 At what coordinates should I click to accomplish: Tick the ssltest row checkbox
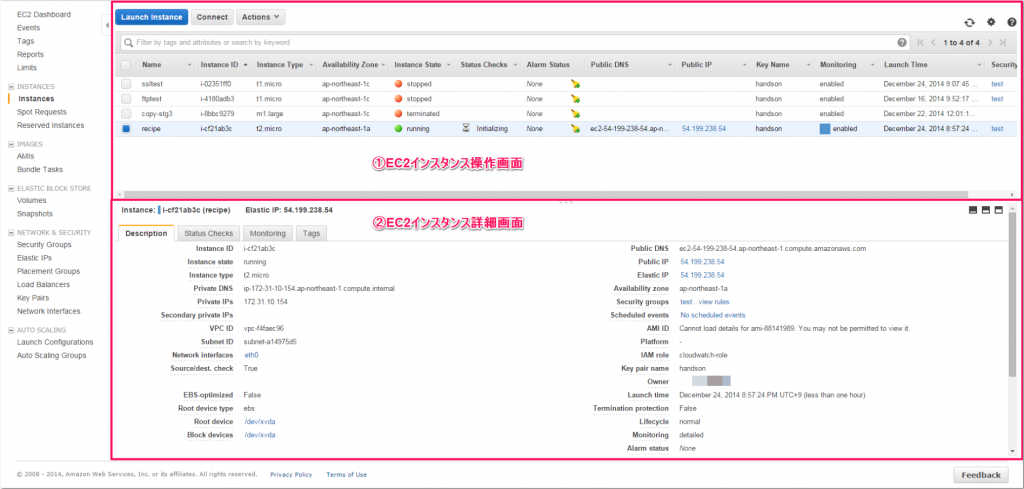pyautogui.click(x=126, y=84)
